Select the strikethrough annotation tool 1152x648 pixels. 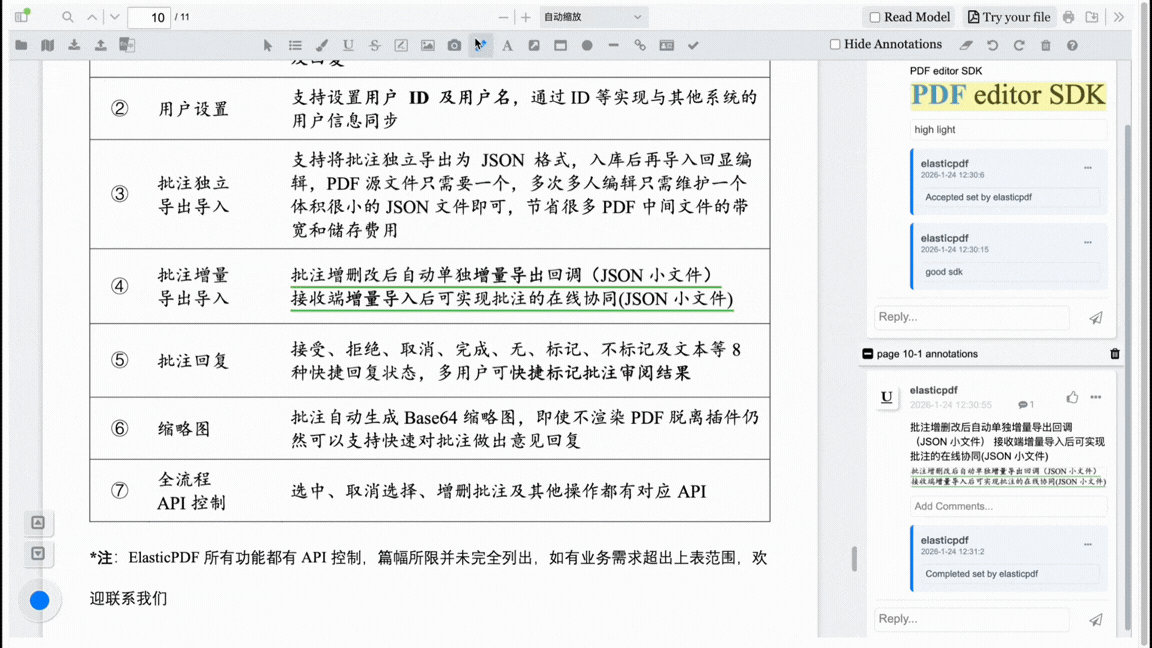click(x=373, y=44)
